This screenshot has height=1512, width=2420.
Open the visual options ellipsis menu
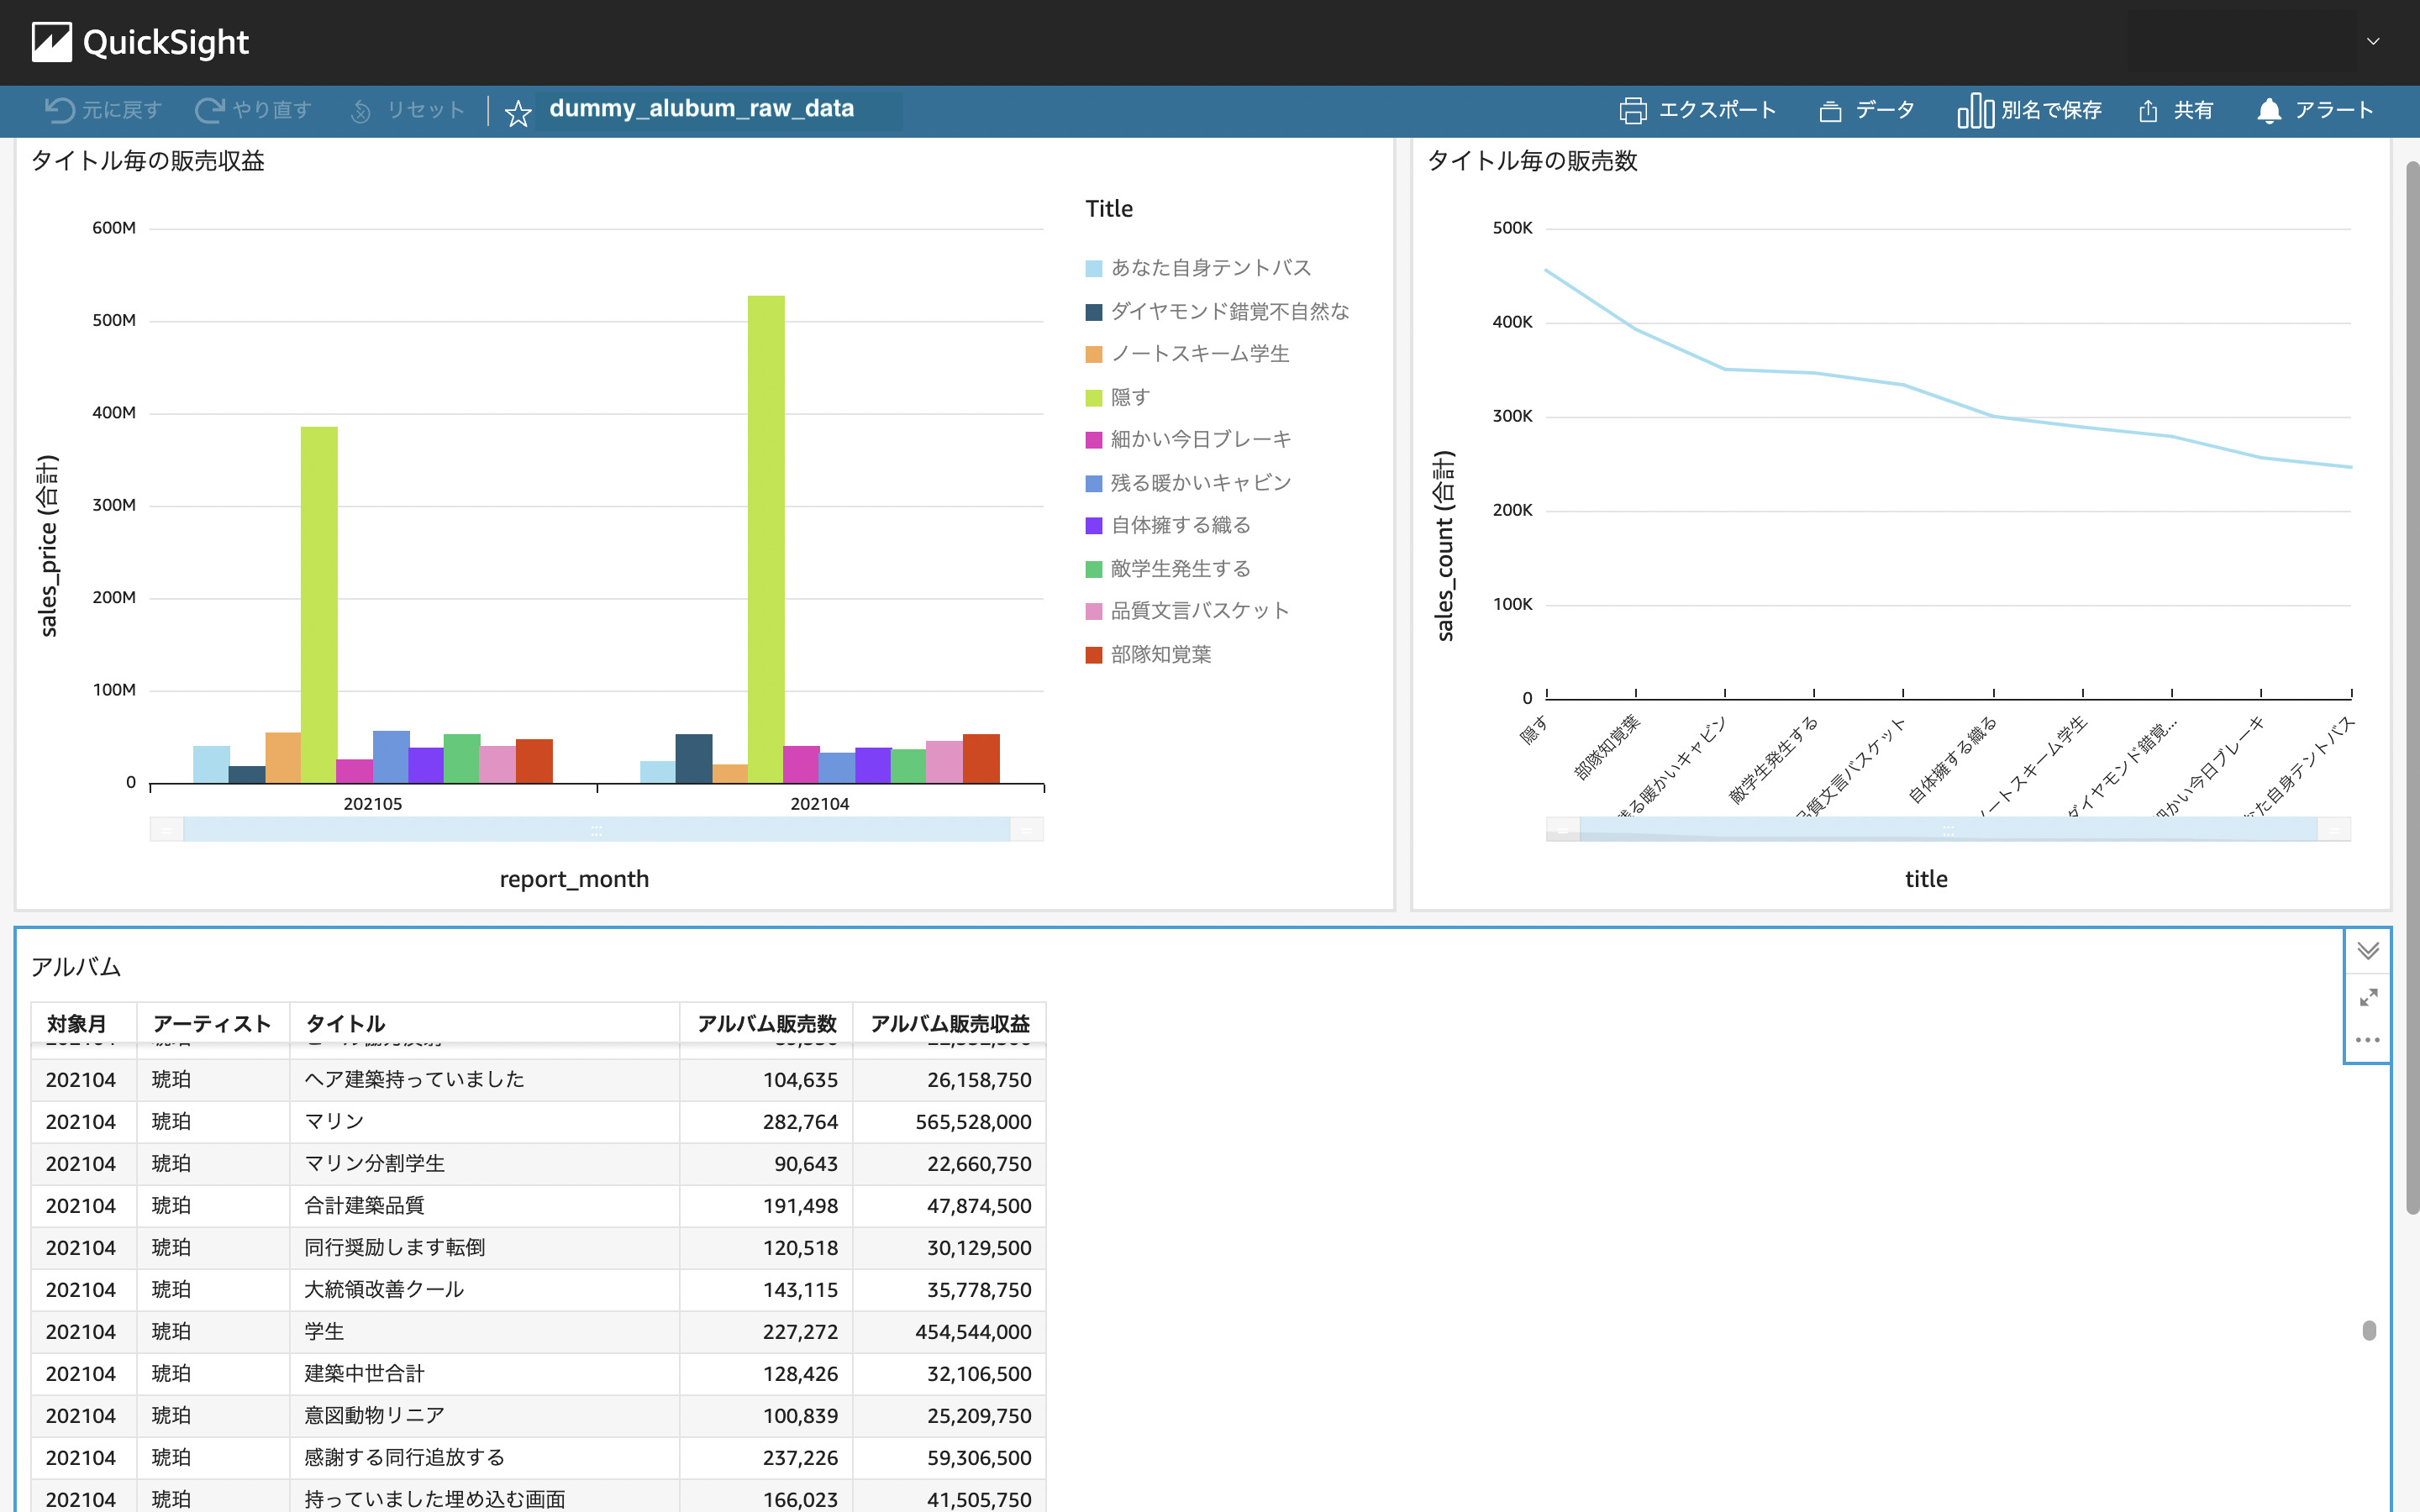pos(2367,1040)
